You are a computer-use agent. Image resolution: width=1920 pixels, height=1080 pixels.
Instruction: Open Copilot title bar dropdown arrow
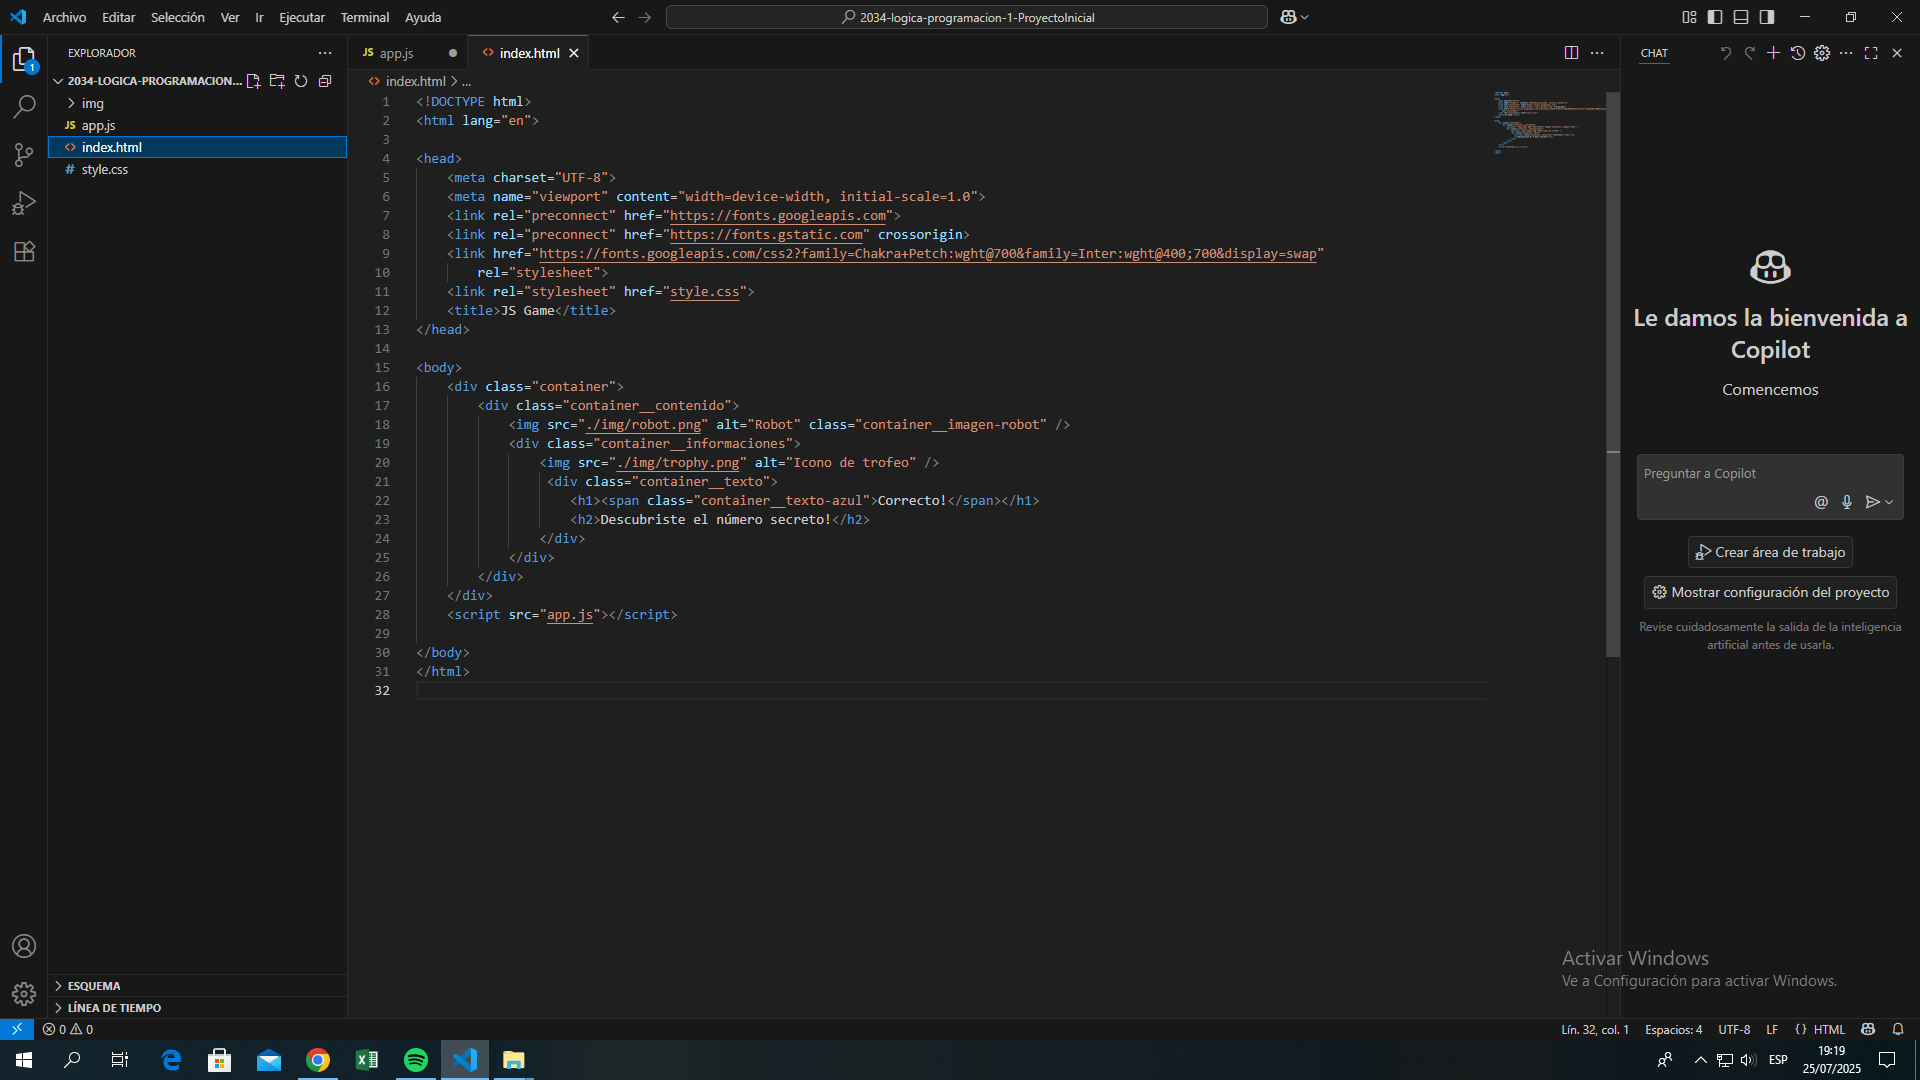1305,17
